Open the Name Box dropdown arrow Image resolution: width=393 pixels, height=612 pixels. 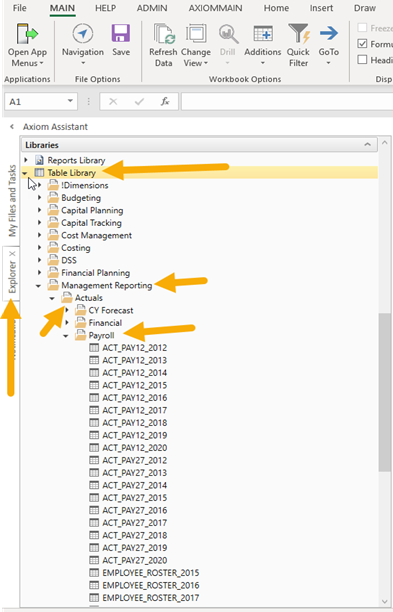pyautogui.click(x=70, y=101)
